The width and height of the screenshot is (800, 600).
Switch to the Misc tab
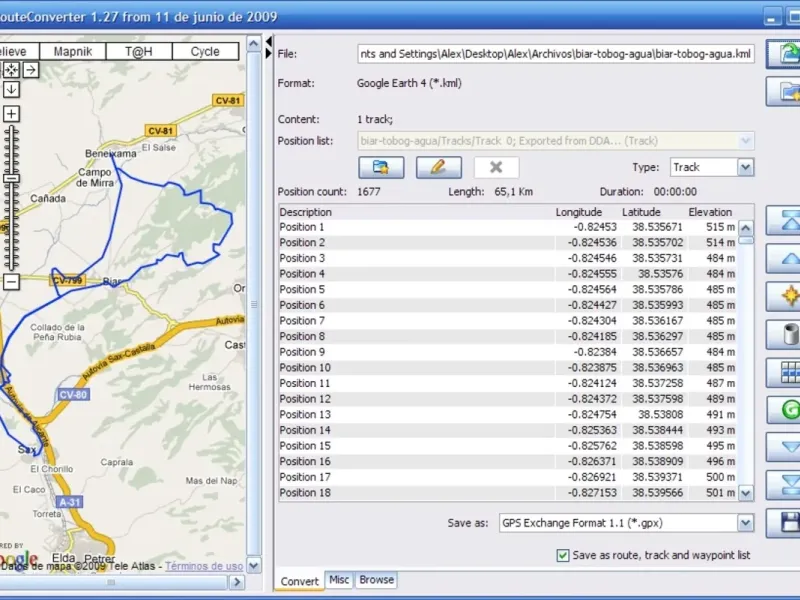pyautogui.click(x=339, y=580)
